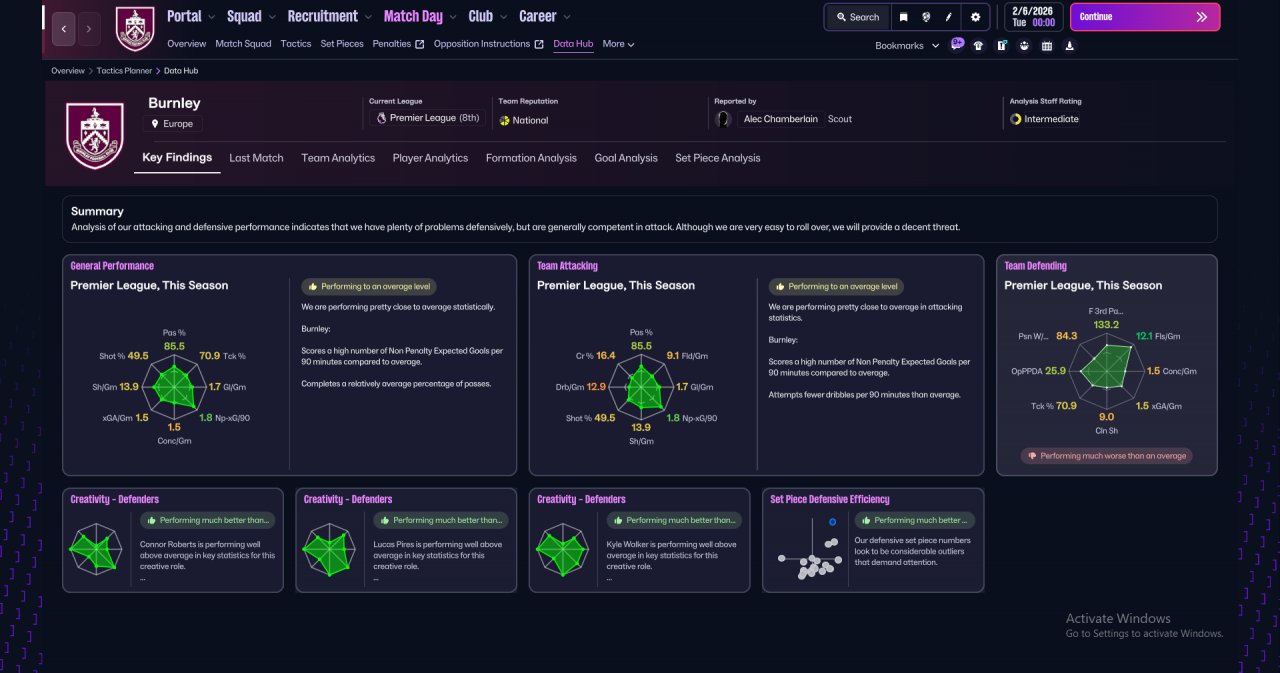Image resolution: width=1280 pixels, height=673 pixels.
Task: Click the shirt kit shortcut icon
Action: pos(978,45)
